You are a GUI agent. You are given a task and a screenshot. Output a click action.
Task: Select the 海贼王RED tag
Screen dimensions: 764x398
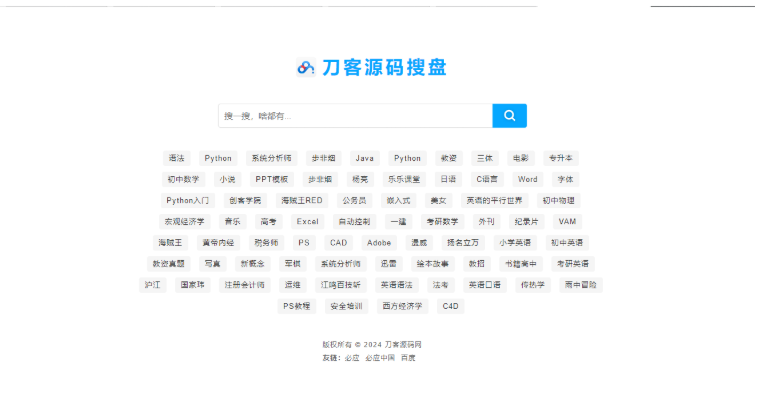click(x=302, y=201)
